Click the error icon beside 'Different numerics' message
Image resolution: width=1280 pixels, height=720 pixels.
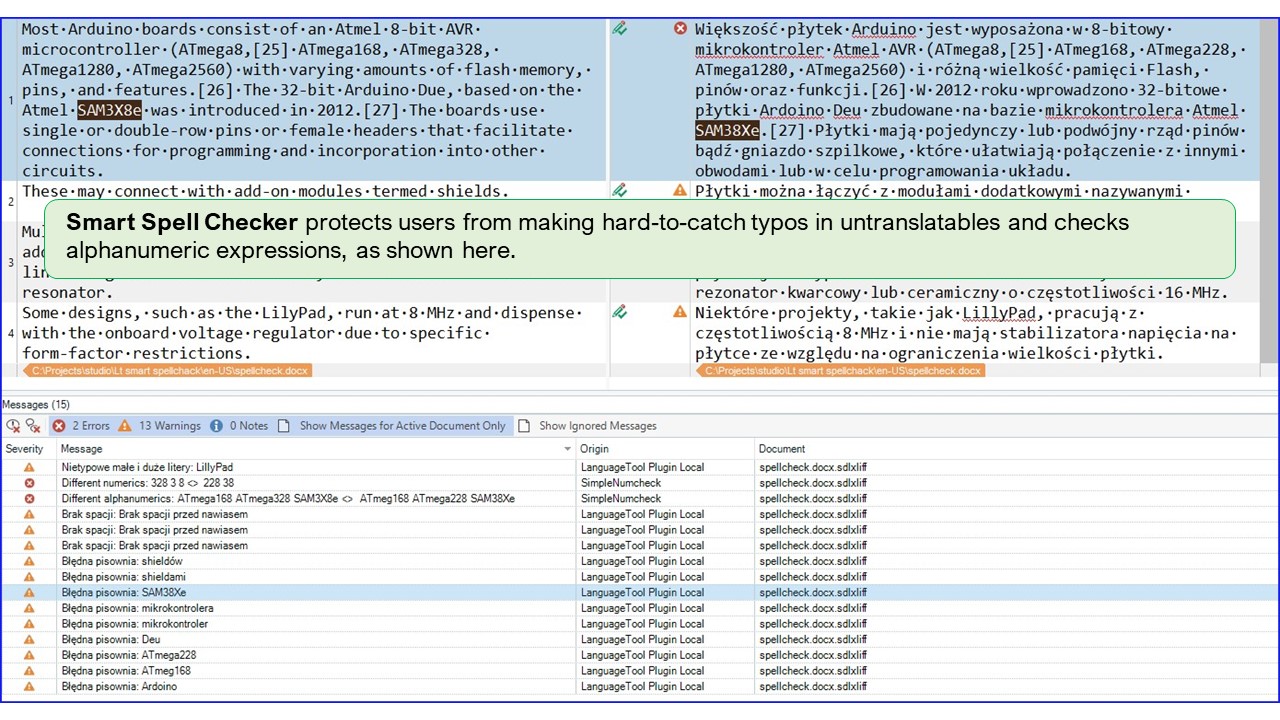pyautogui.click(x=29, y=483)
